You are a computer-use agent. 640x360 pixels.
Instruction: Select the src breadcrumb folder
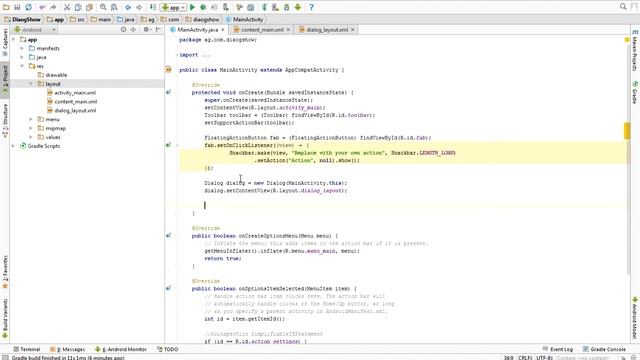(77, 20)
